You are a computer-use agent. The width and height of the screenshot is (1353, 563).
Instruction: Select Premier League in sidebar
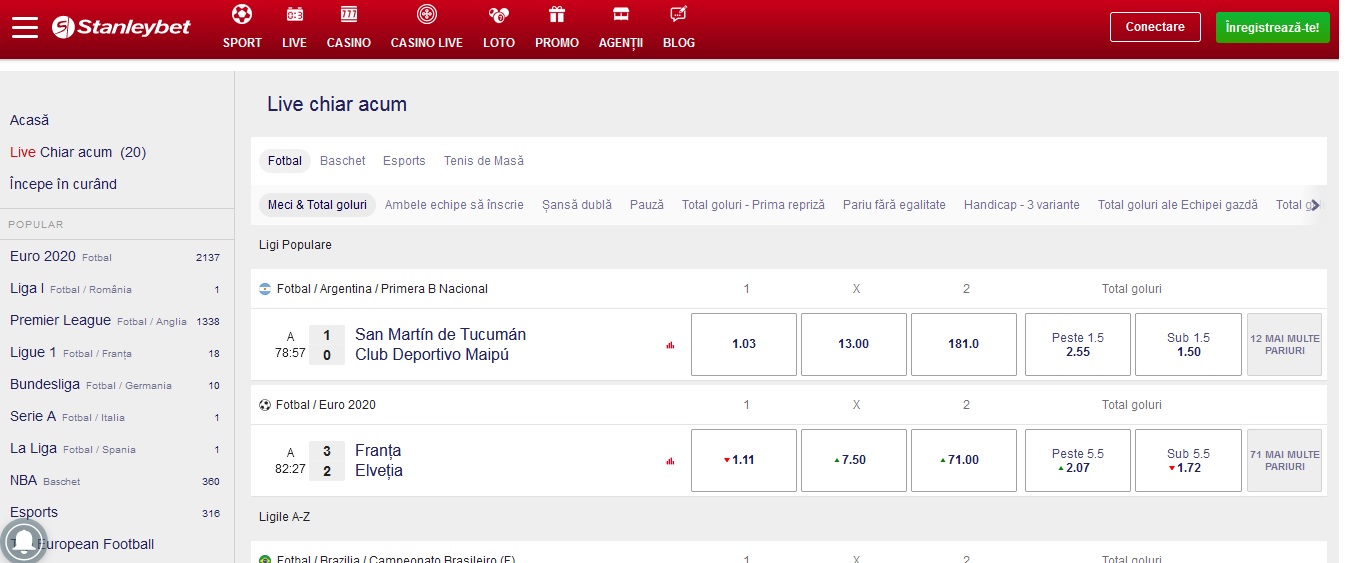[x=115, y=321]
